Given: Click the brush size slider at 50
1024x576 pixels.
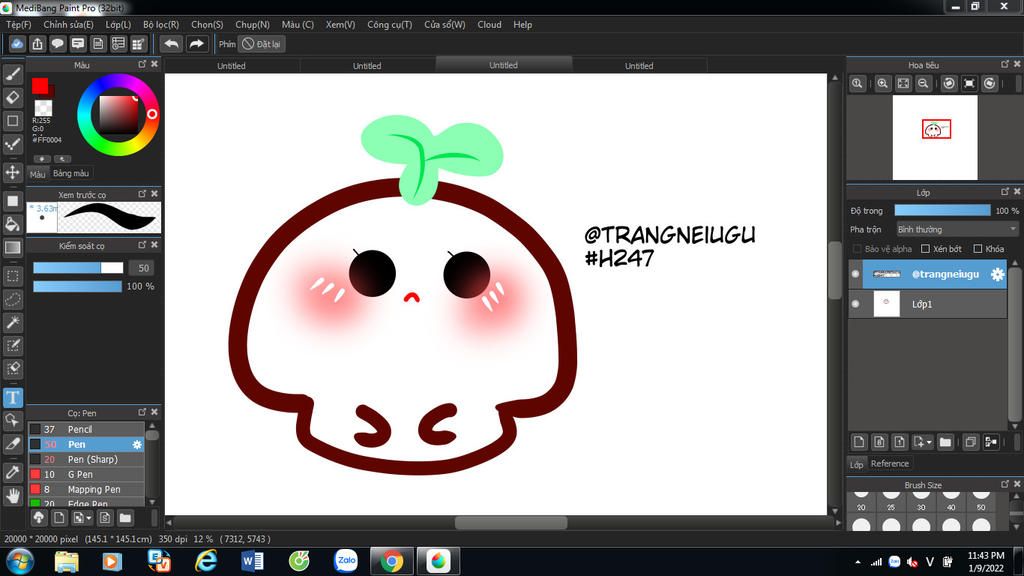Looking at the screenshot, I should [x=78, y=268].
